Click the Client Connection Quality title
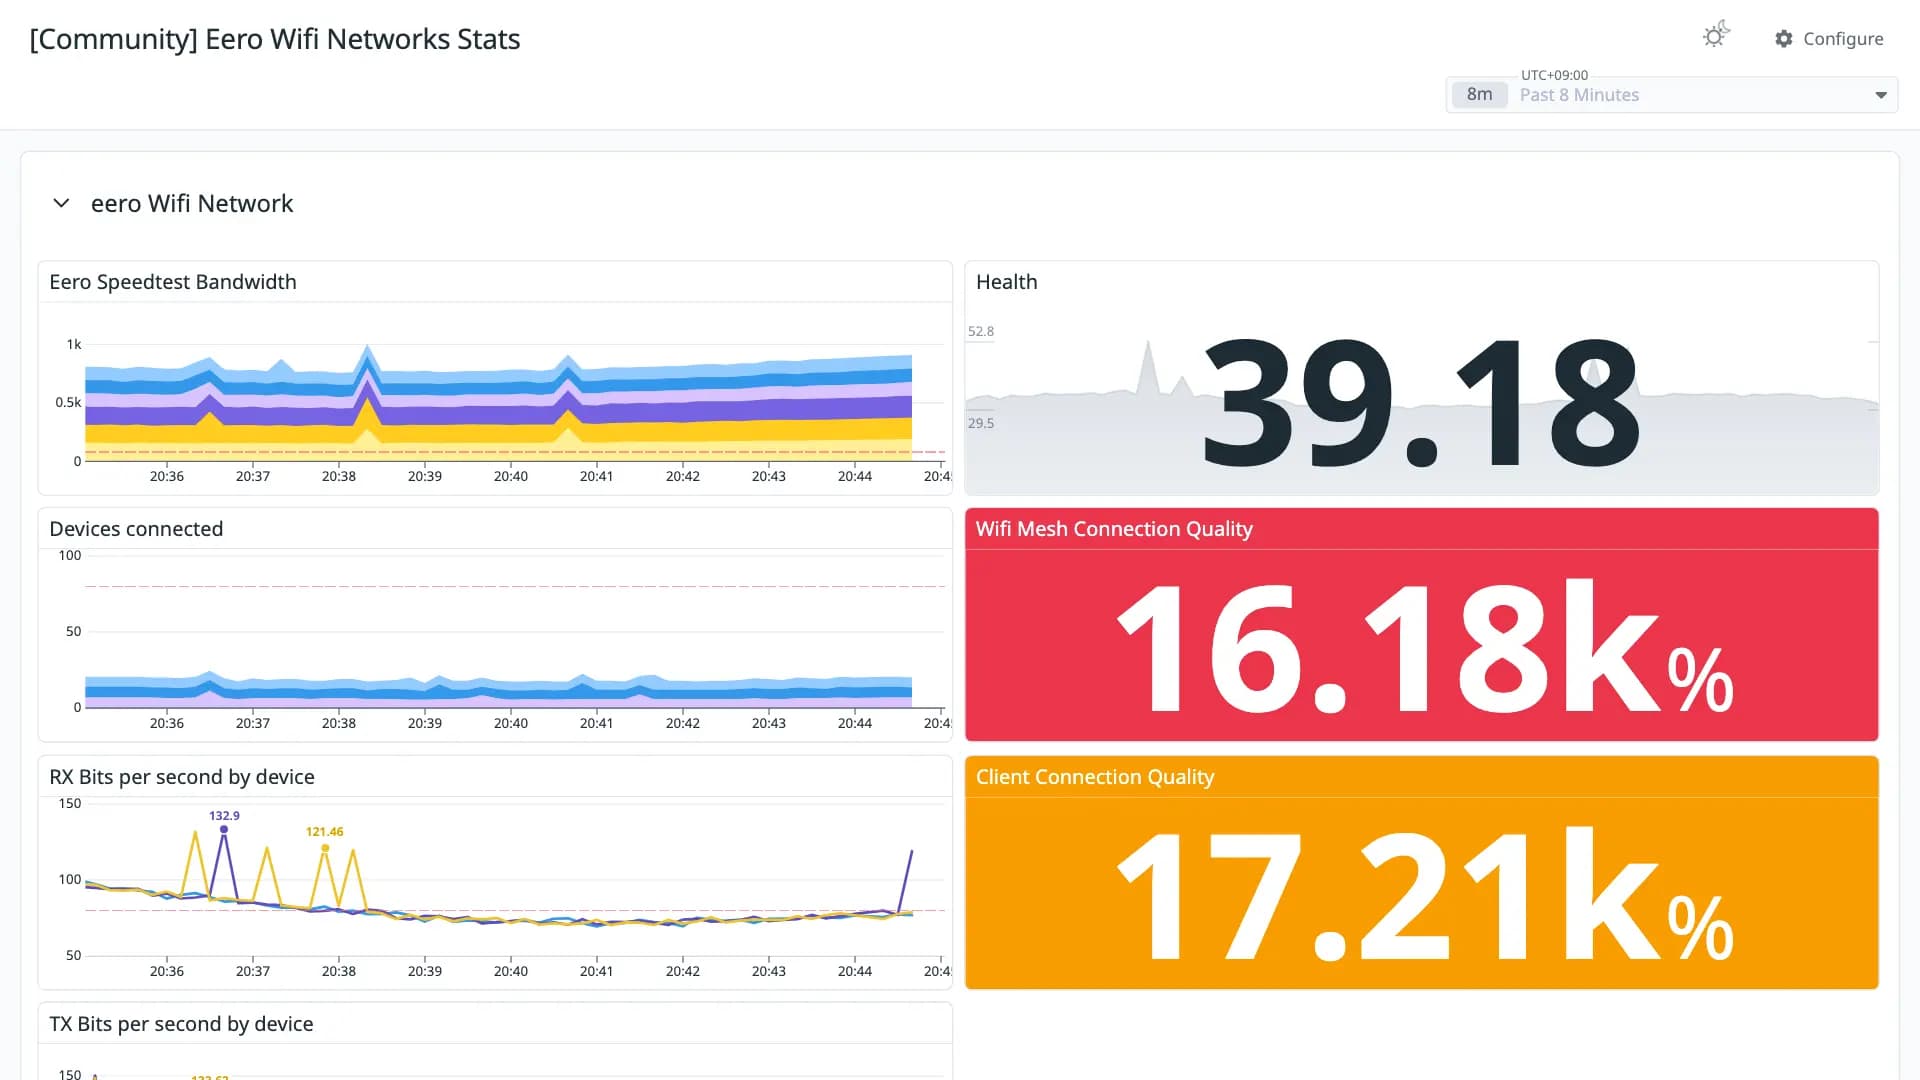Viewport: 1920px width, 1080px height. coord(1095,777)
